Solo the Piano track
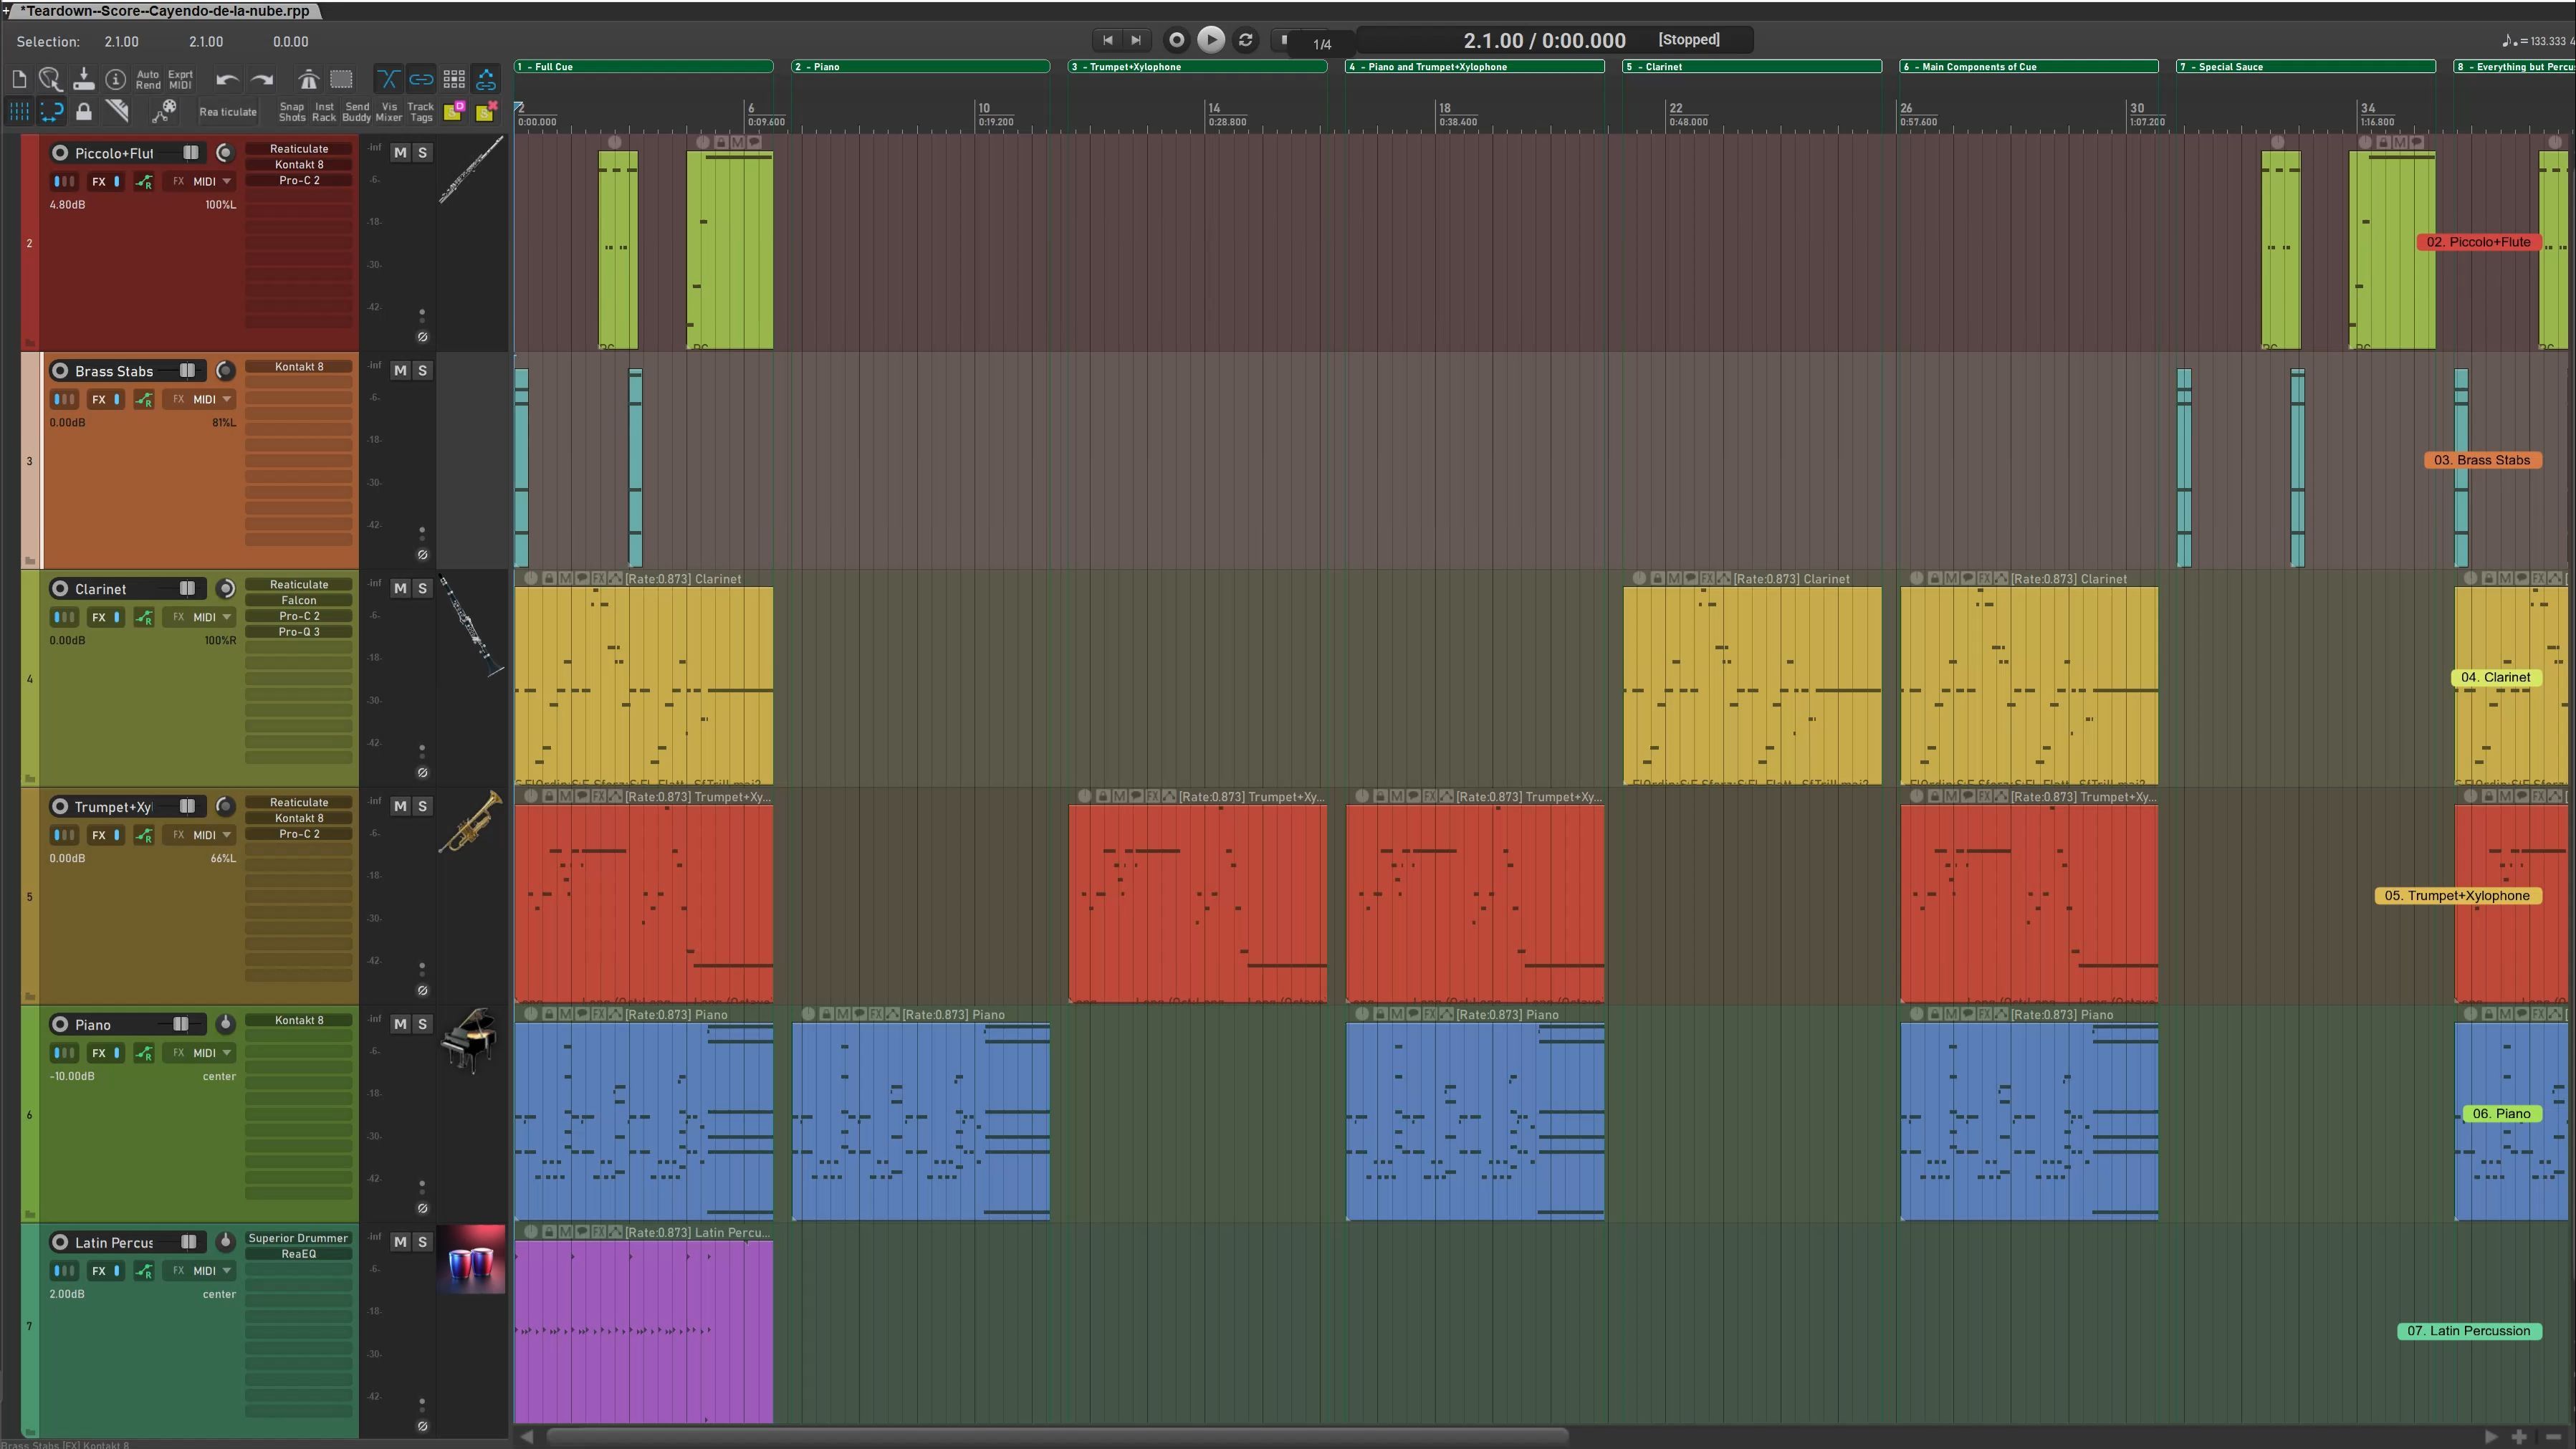 pos(422,1024)
